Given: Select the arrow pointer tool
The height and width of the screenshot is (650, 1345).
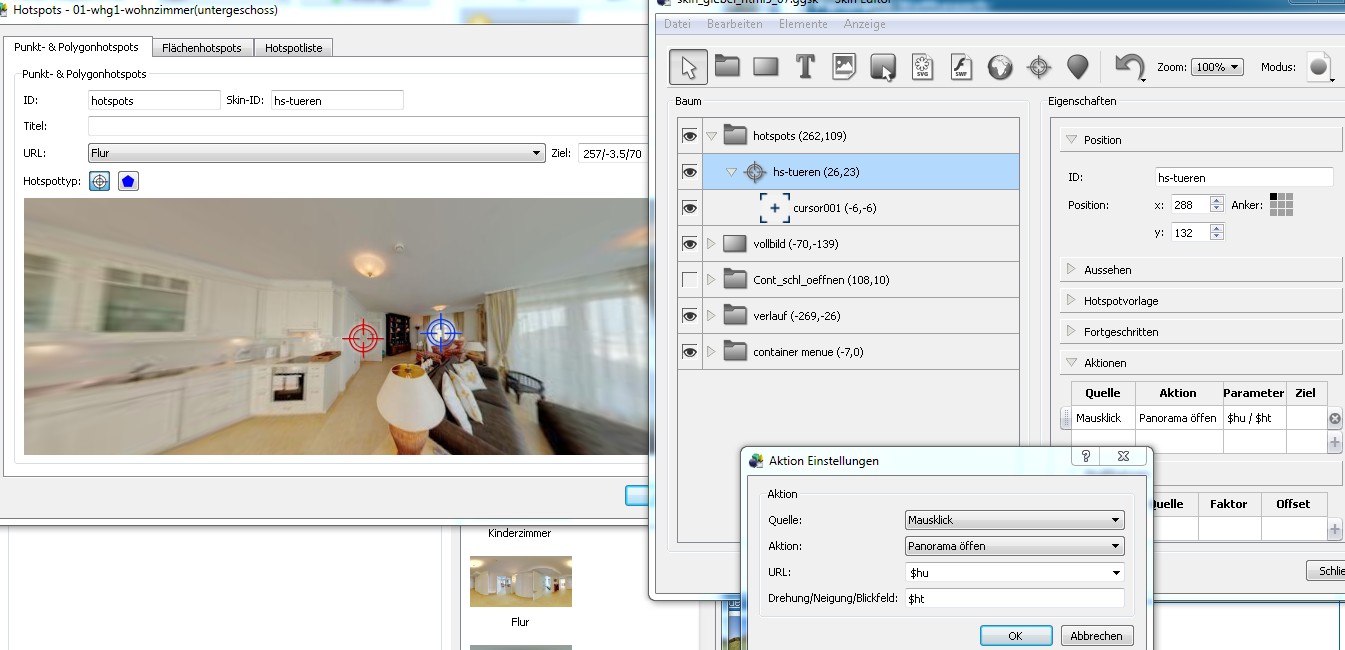Looking at the screenshot, I should [x=688, y=67].
